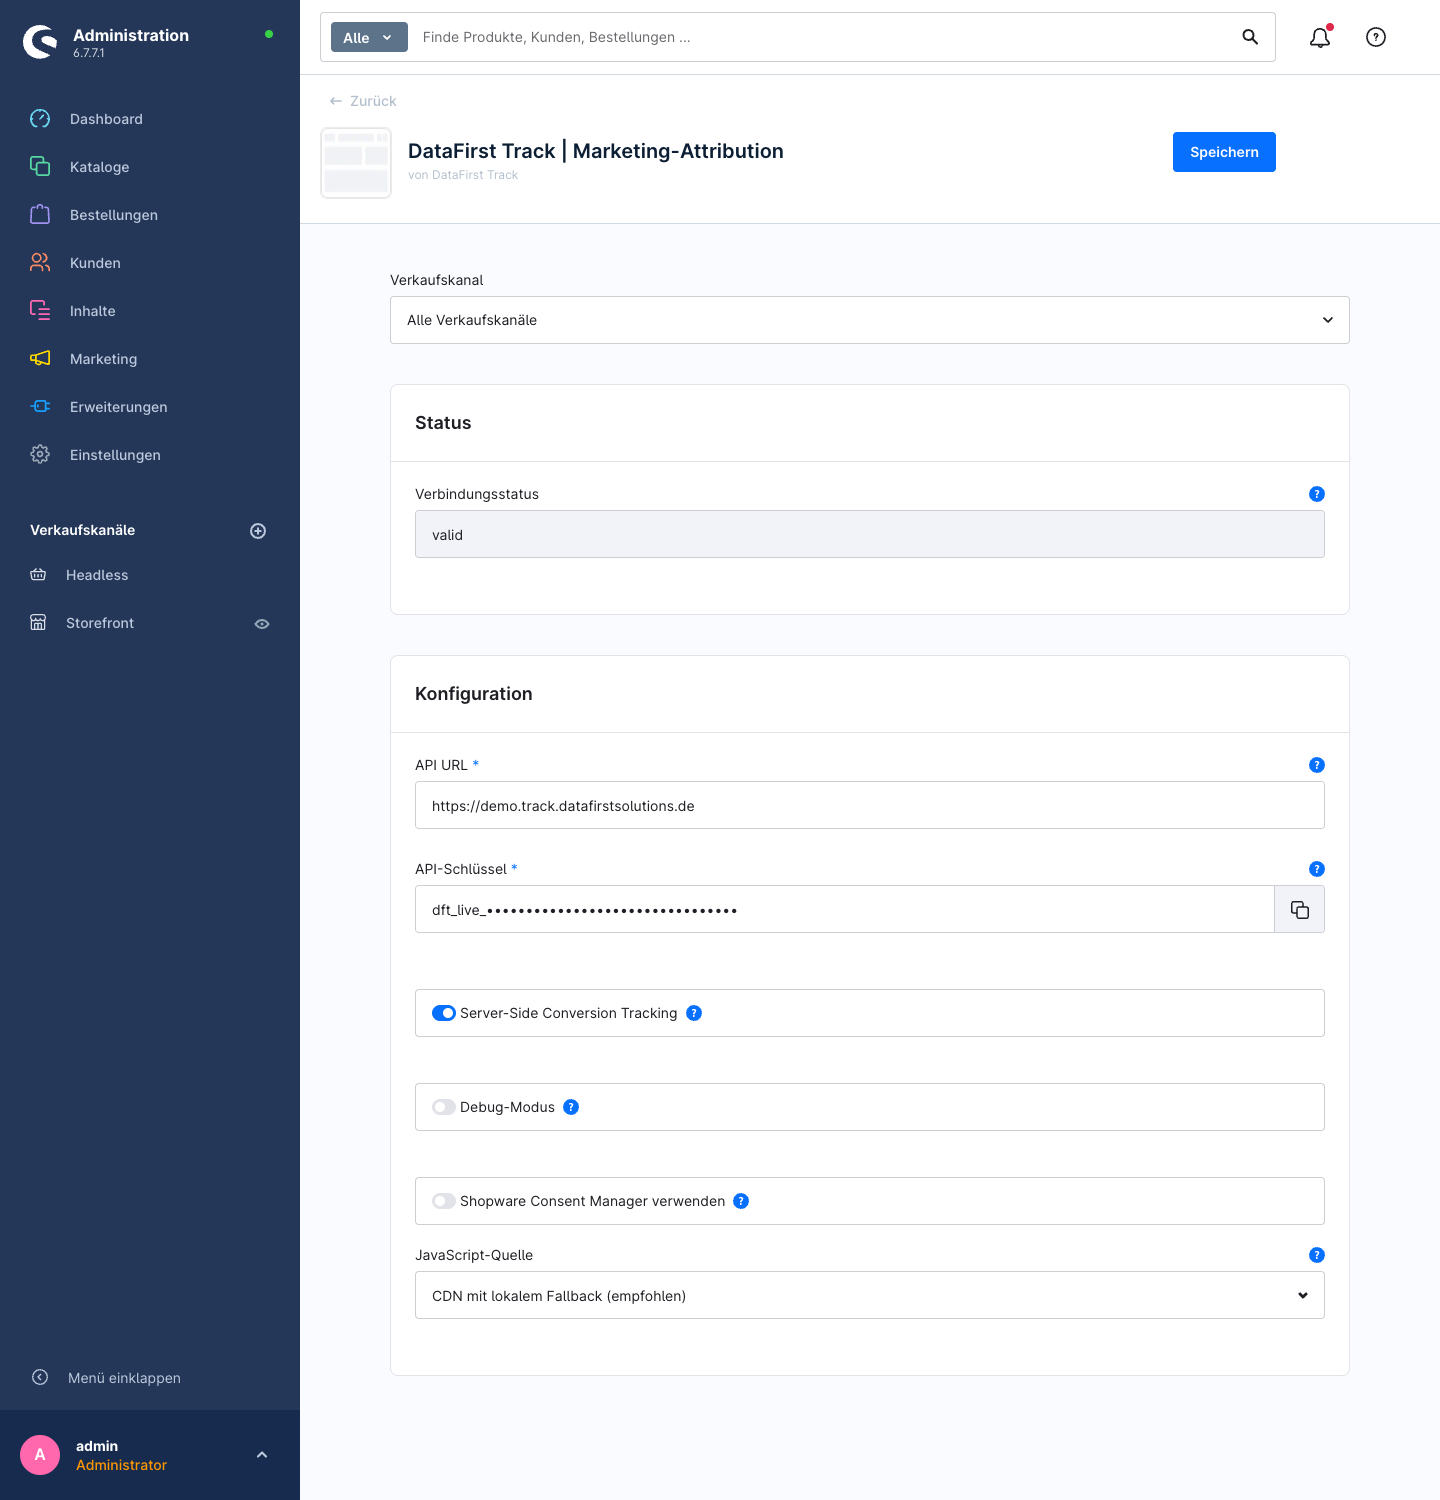Screen dimensions: 1440x1500
Task: Show help tooltip for Debug-Modus
Action: coord(571,1107)
